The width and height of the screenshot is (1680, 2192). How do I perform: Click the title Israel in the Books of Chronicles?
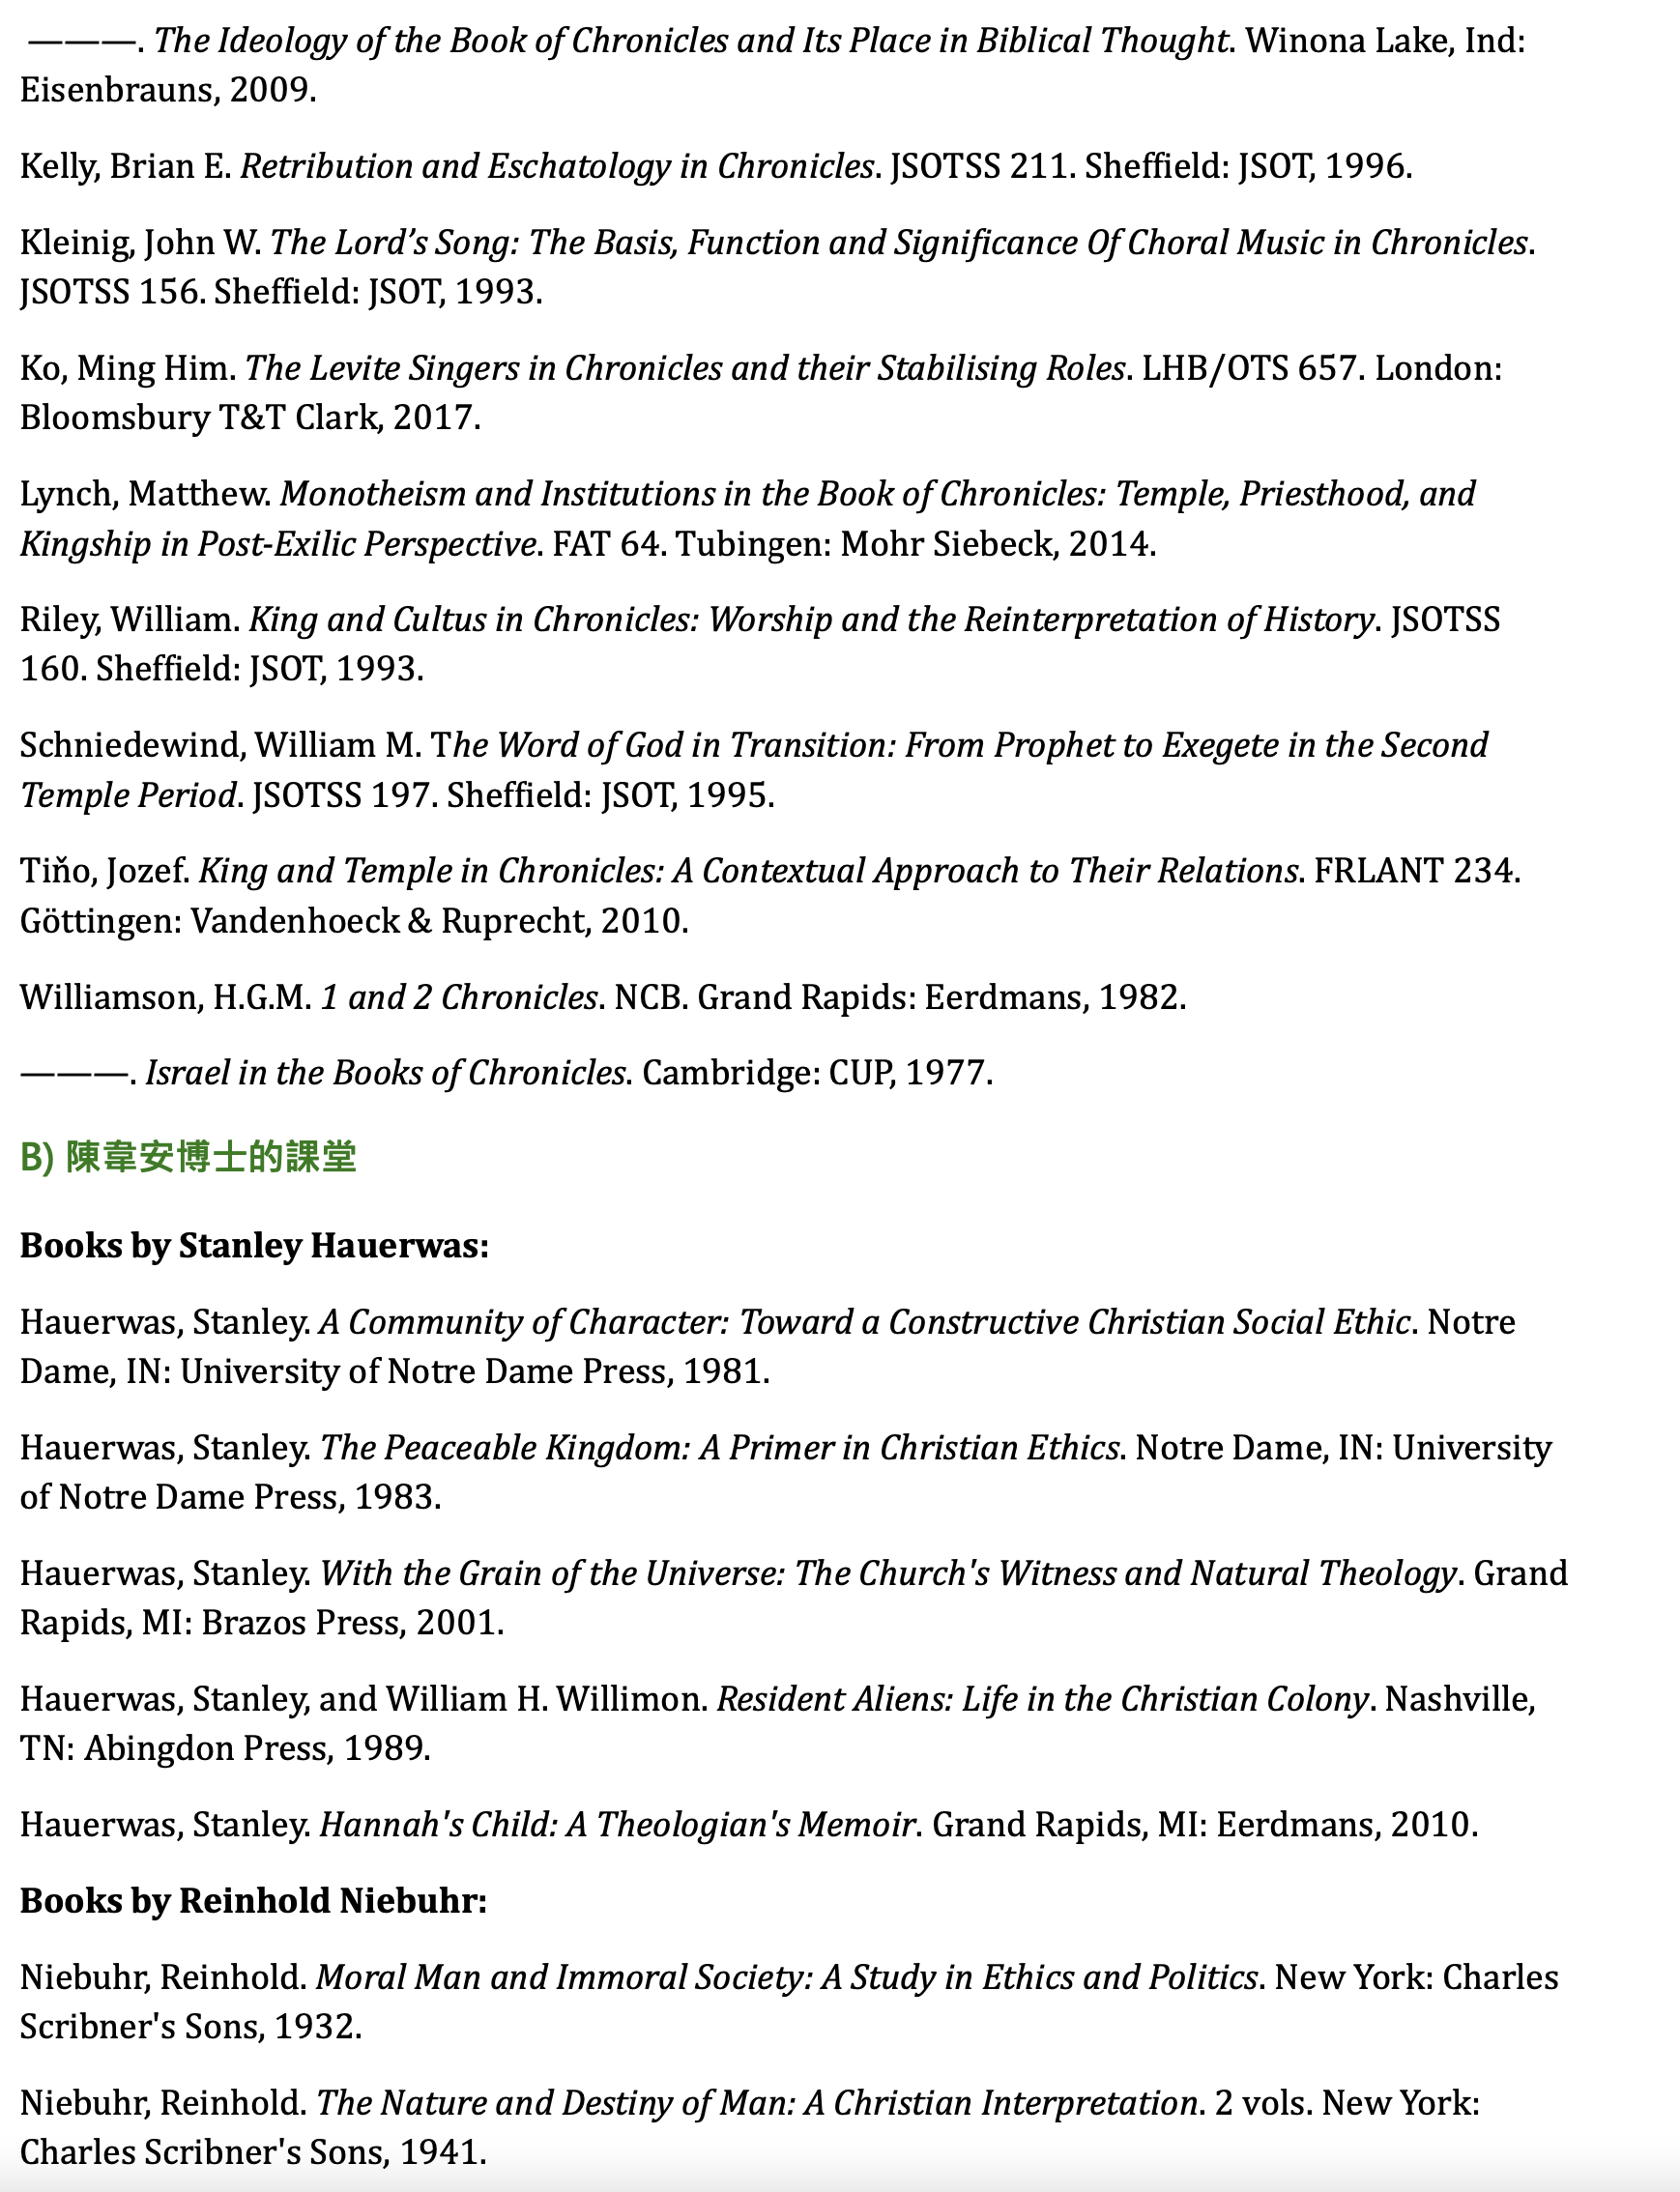[x=386, y=1073]
